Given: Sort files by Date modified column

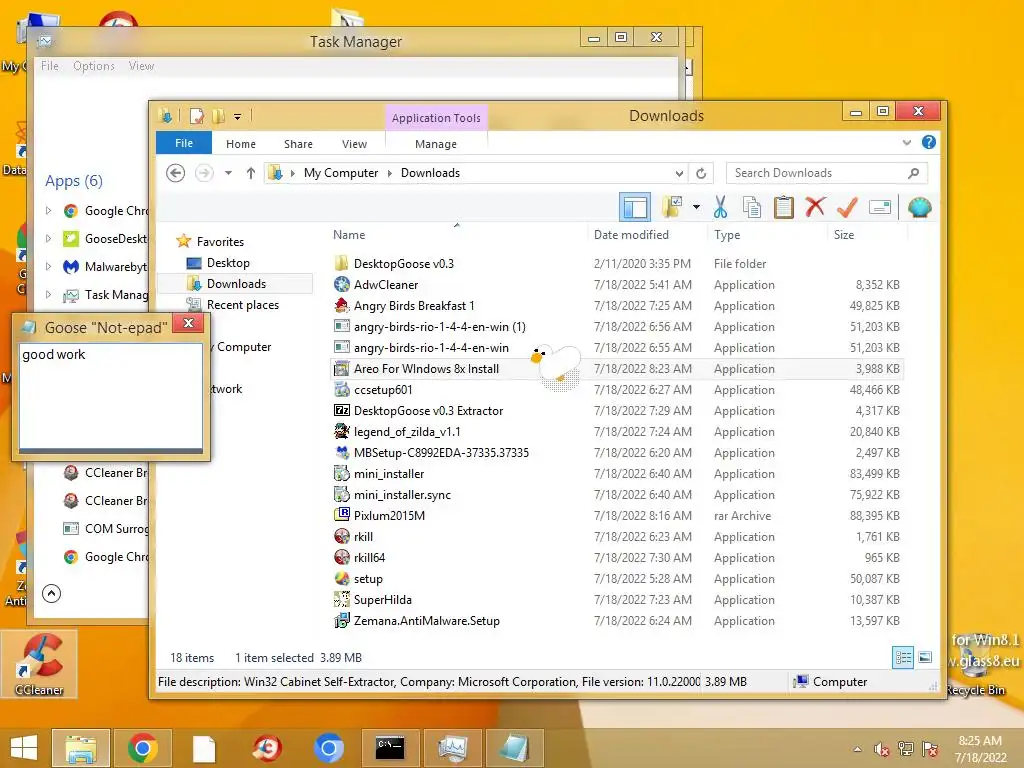Looking at the screenshot, I should [x=631, y=234].
